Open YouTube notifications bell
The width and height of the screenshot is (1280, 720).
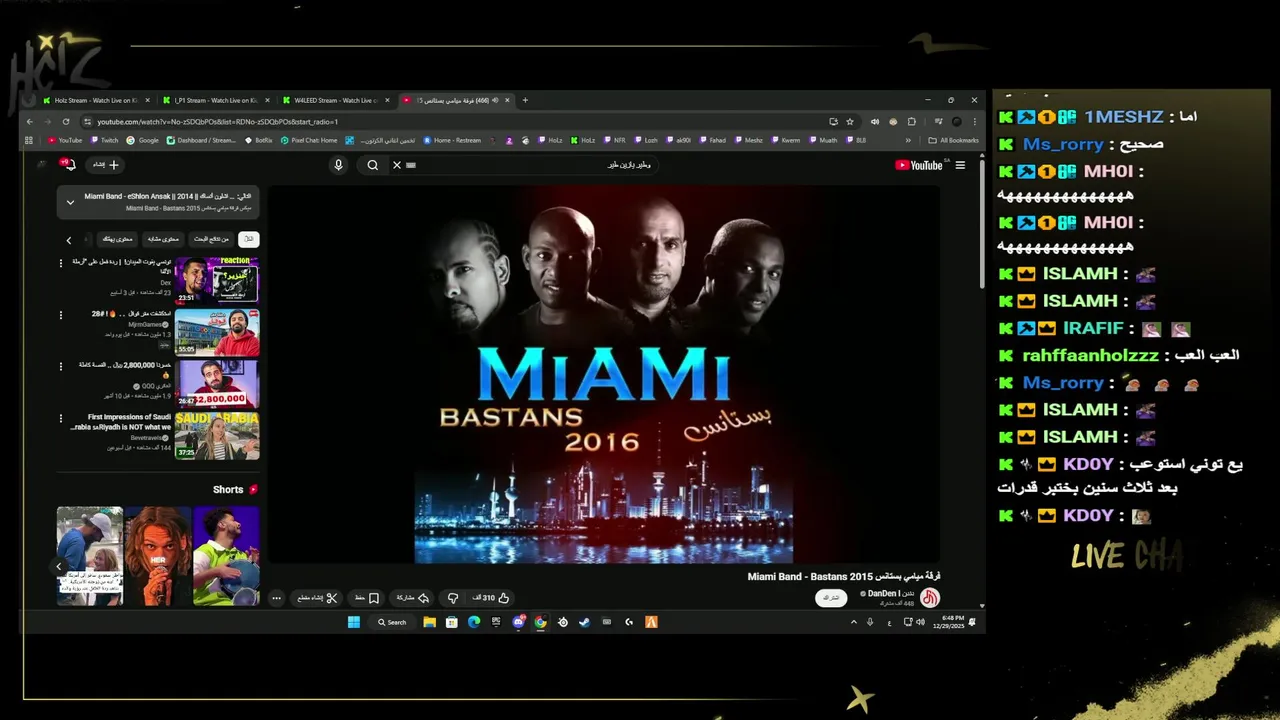(x=69, y=165)
